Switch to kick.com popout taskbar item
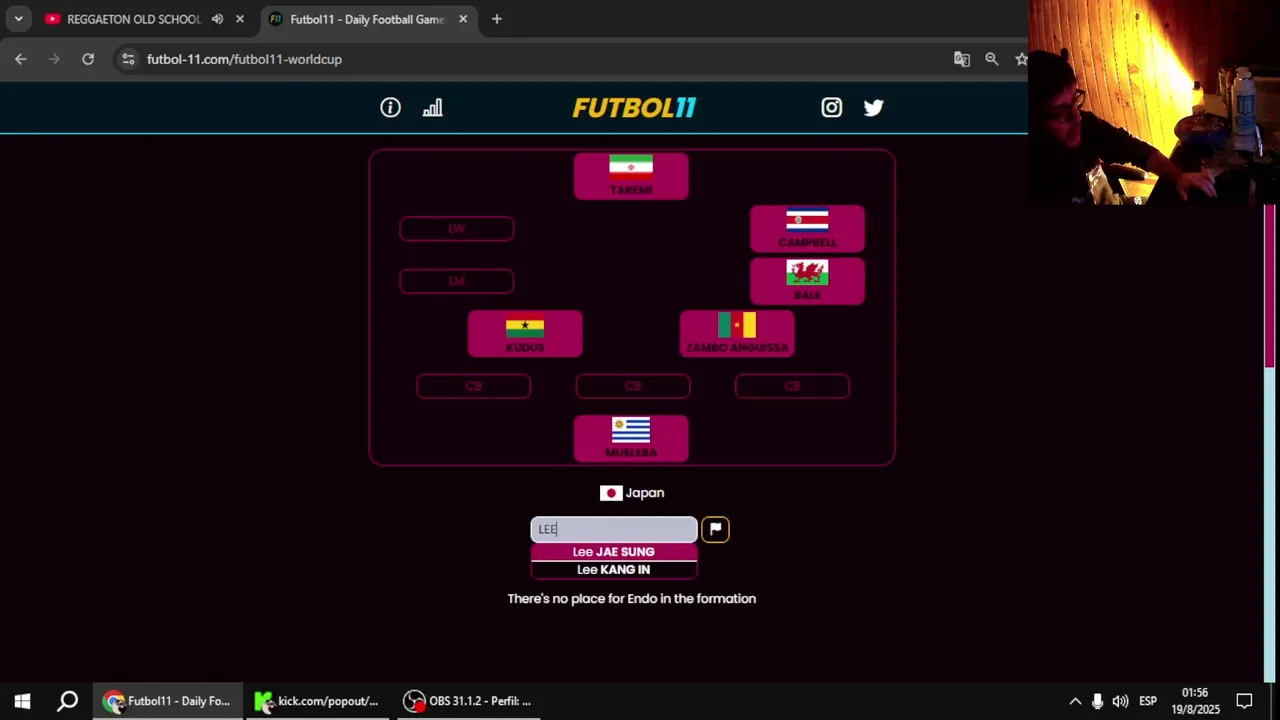 tap(316, 701)
